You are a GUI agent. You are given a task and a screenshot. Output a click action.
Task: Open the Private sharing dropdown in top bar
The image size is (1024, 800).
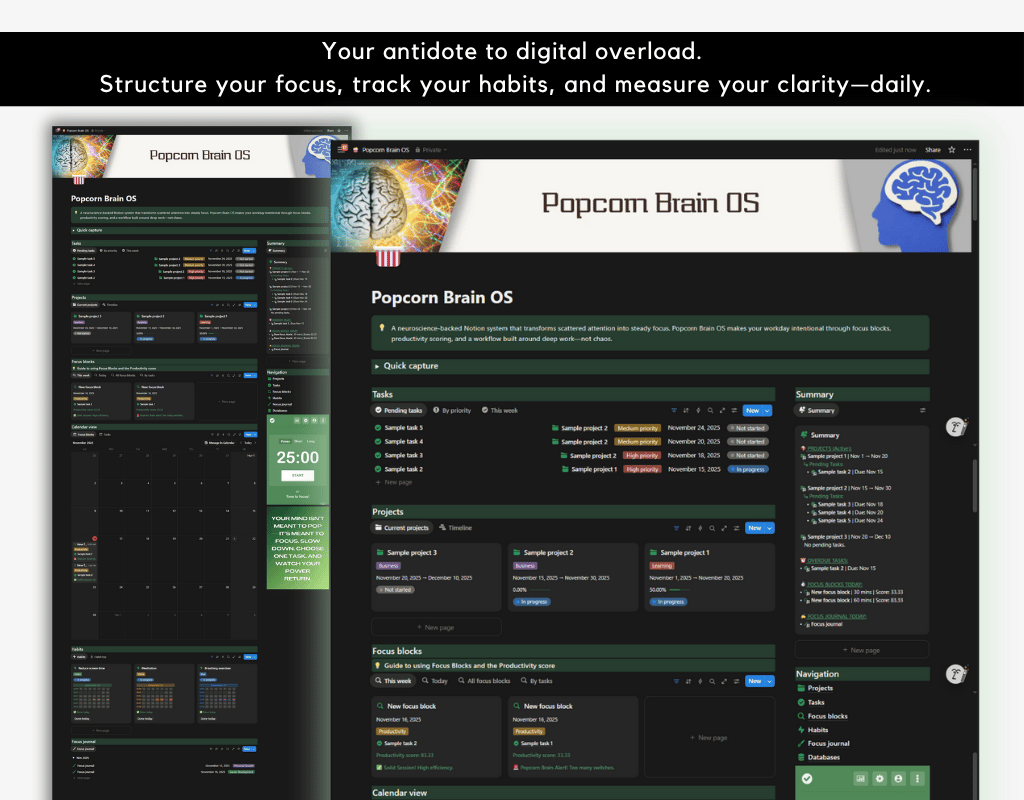pos(431,150)
